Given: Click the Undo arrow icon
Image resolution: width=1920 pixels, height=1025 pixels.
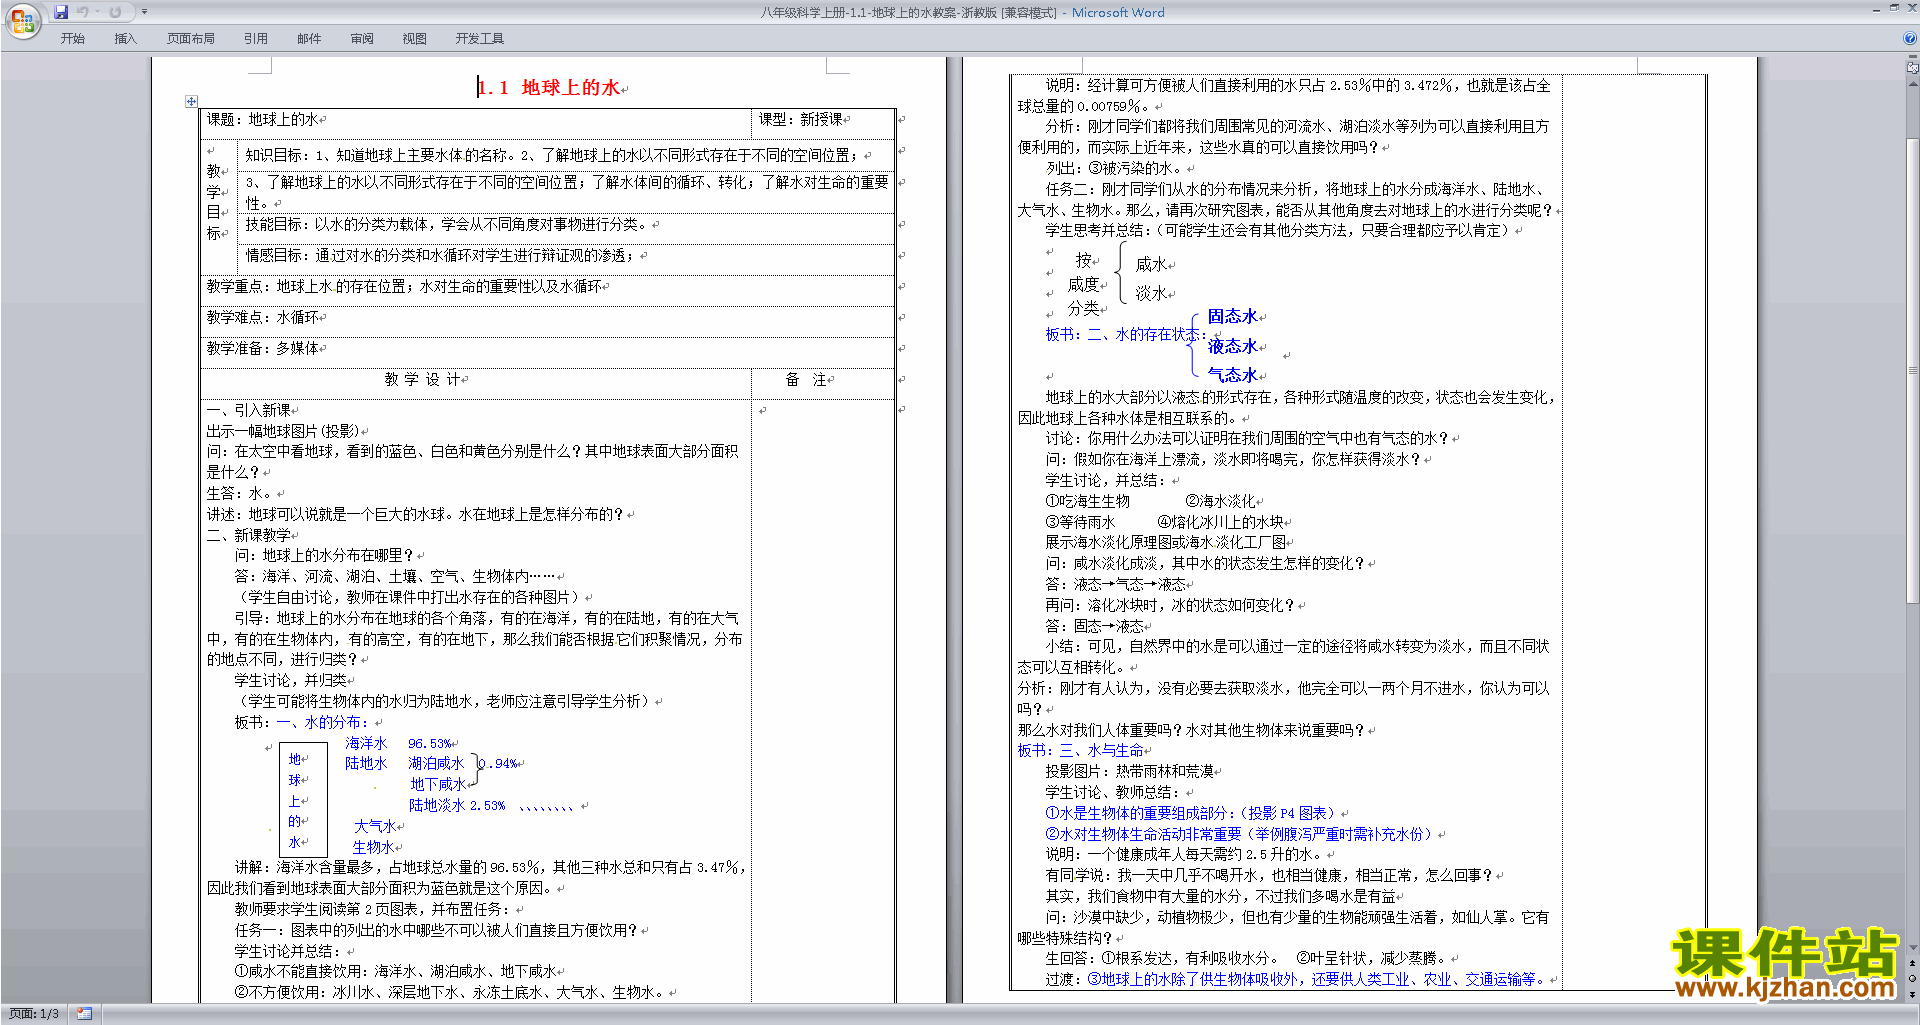Looking at the screenshot, I should (83, 12).
